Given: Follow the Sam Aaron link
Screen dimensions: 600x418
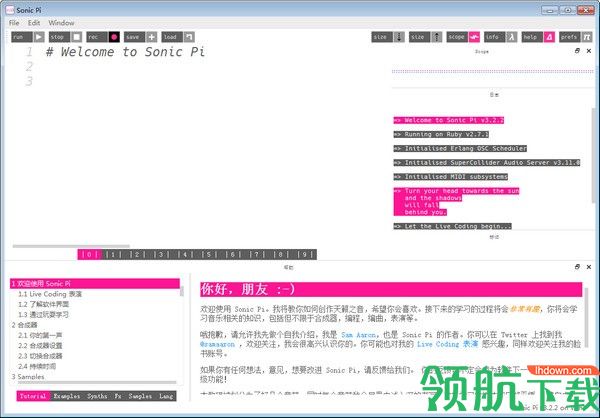Looking at the screenshot, I should pos(359,335).
